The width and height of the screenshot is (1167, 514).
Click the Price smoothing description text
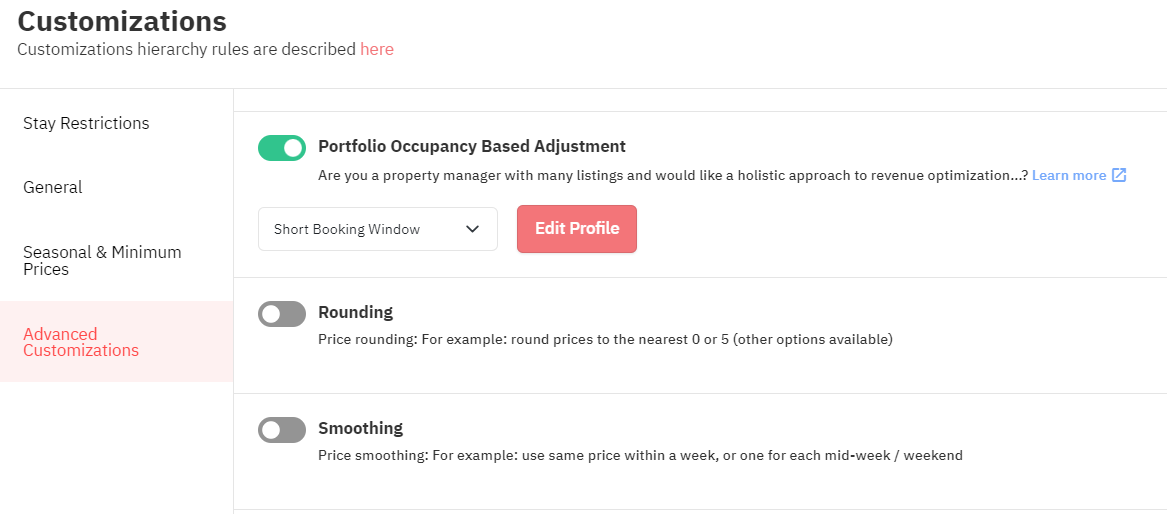pyautogui.click(x=640, y=455)
